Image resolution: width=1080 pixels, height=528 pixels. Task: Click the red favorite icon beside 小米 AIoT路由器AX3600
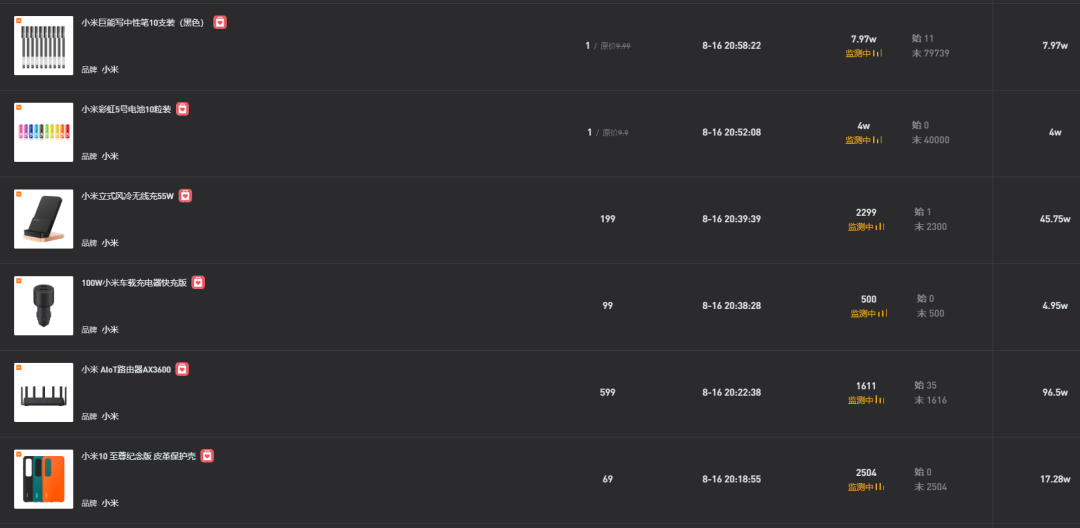click(x=182, y=369)
